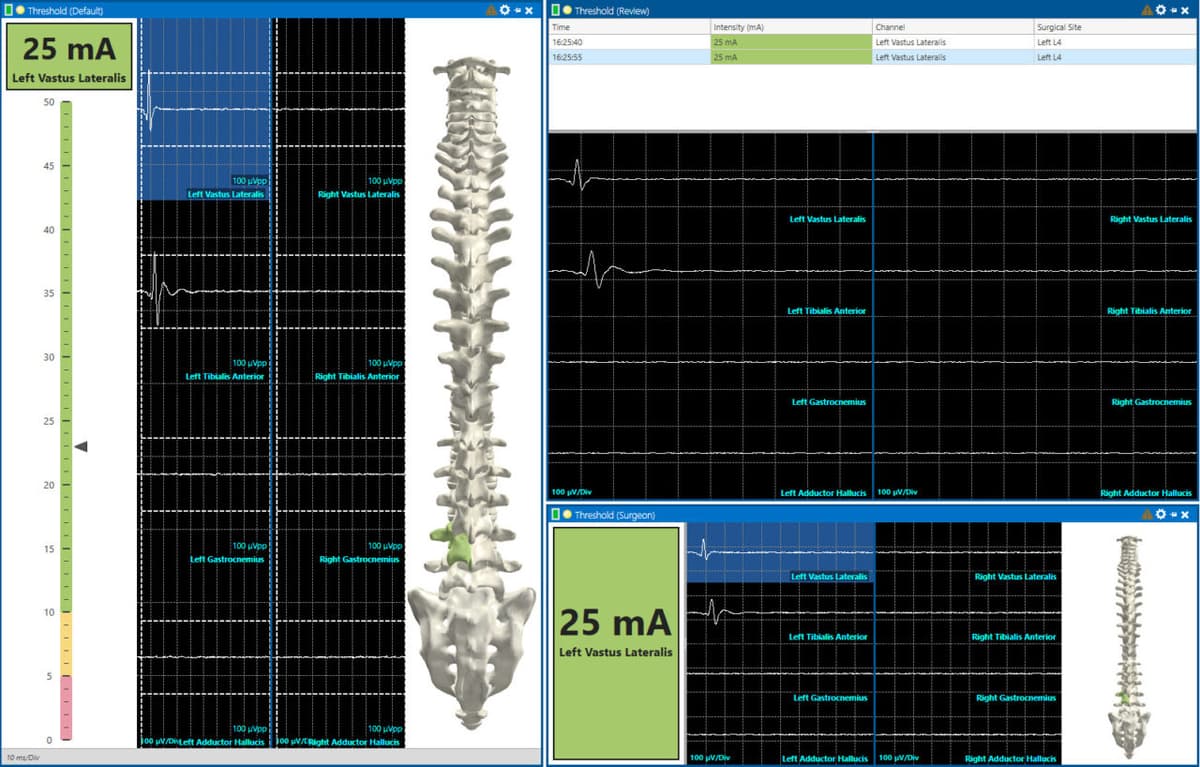Click yellow status indicator in Threshold (Review) header
The image size is (1200, 767).
click(567, 10)
